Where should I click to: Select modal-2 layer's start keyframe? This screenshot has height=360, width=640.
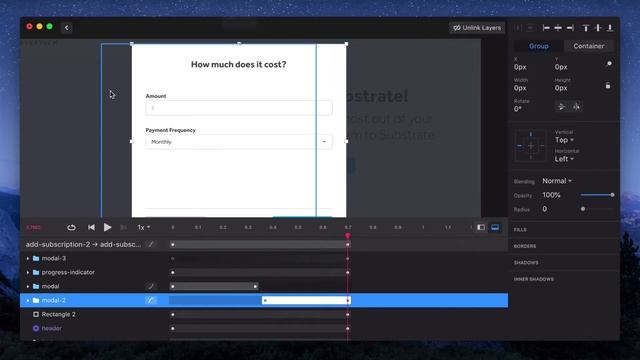(x=265, y=300)
